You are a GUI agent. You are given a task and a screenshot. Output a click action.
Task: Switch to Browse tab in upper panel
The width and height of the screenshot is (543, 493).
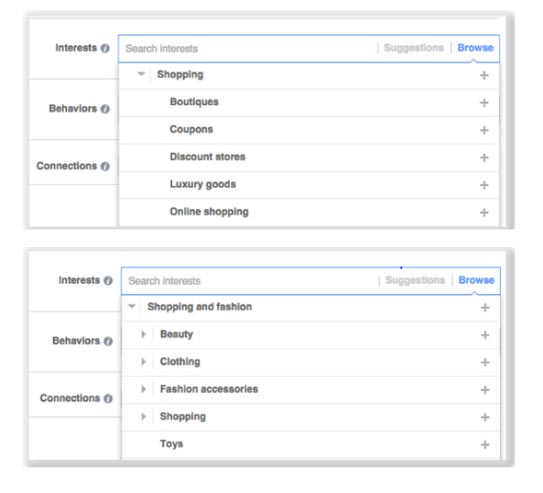[x=475, y=48]
